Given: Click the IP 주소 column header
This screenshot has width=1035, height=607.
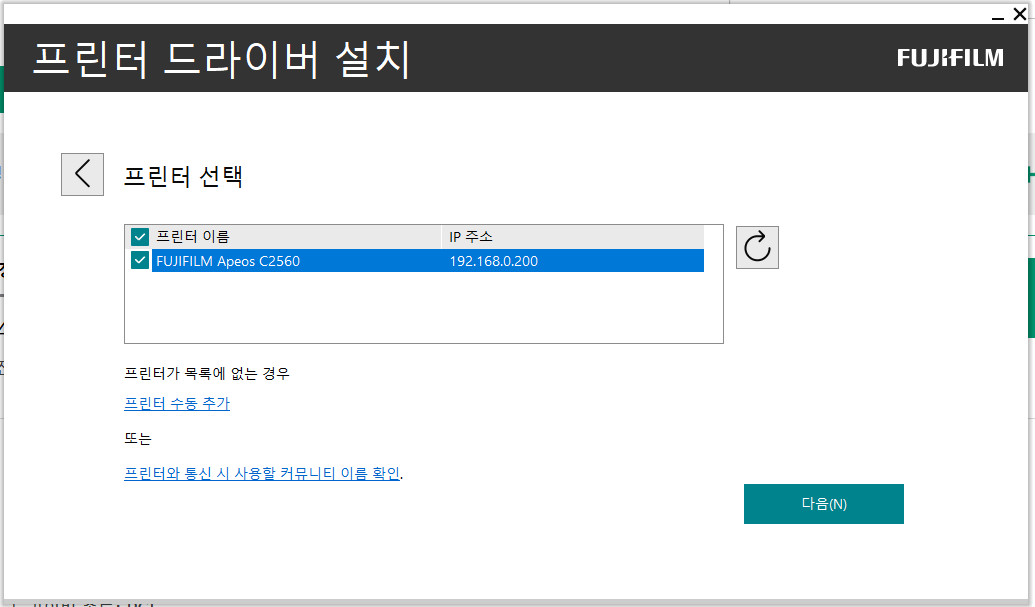Looking at the screenshot, I should [573, 236].
